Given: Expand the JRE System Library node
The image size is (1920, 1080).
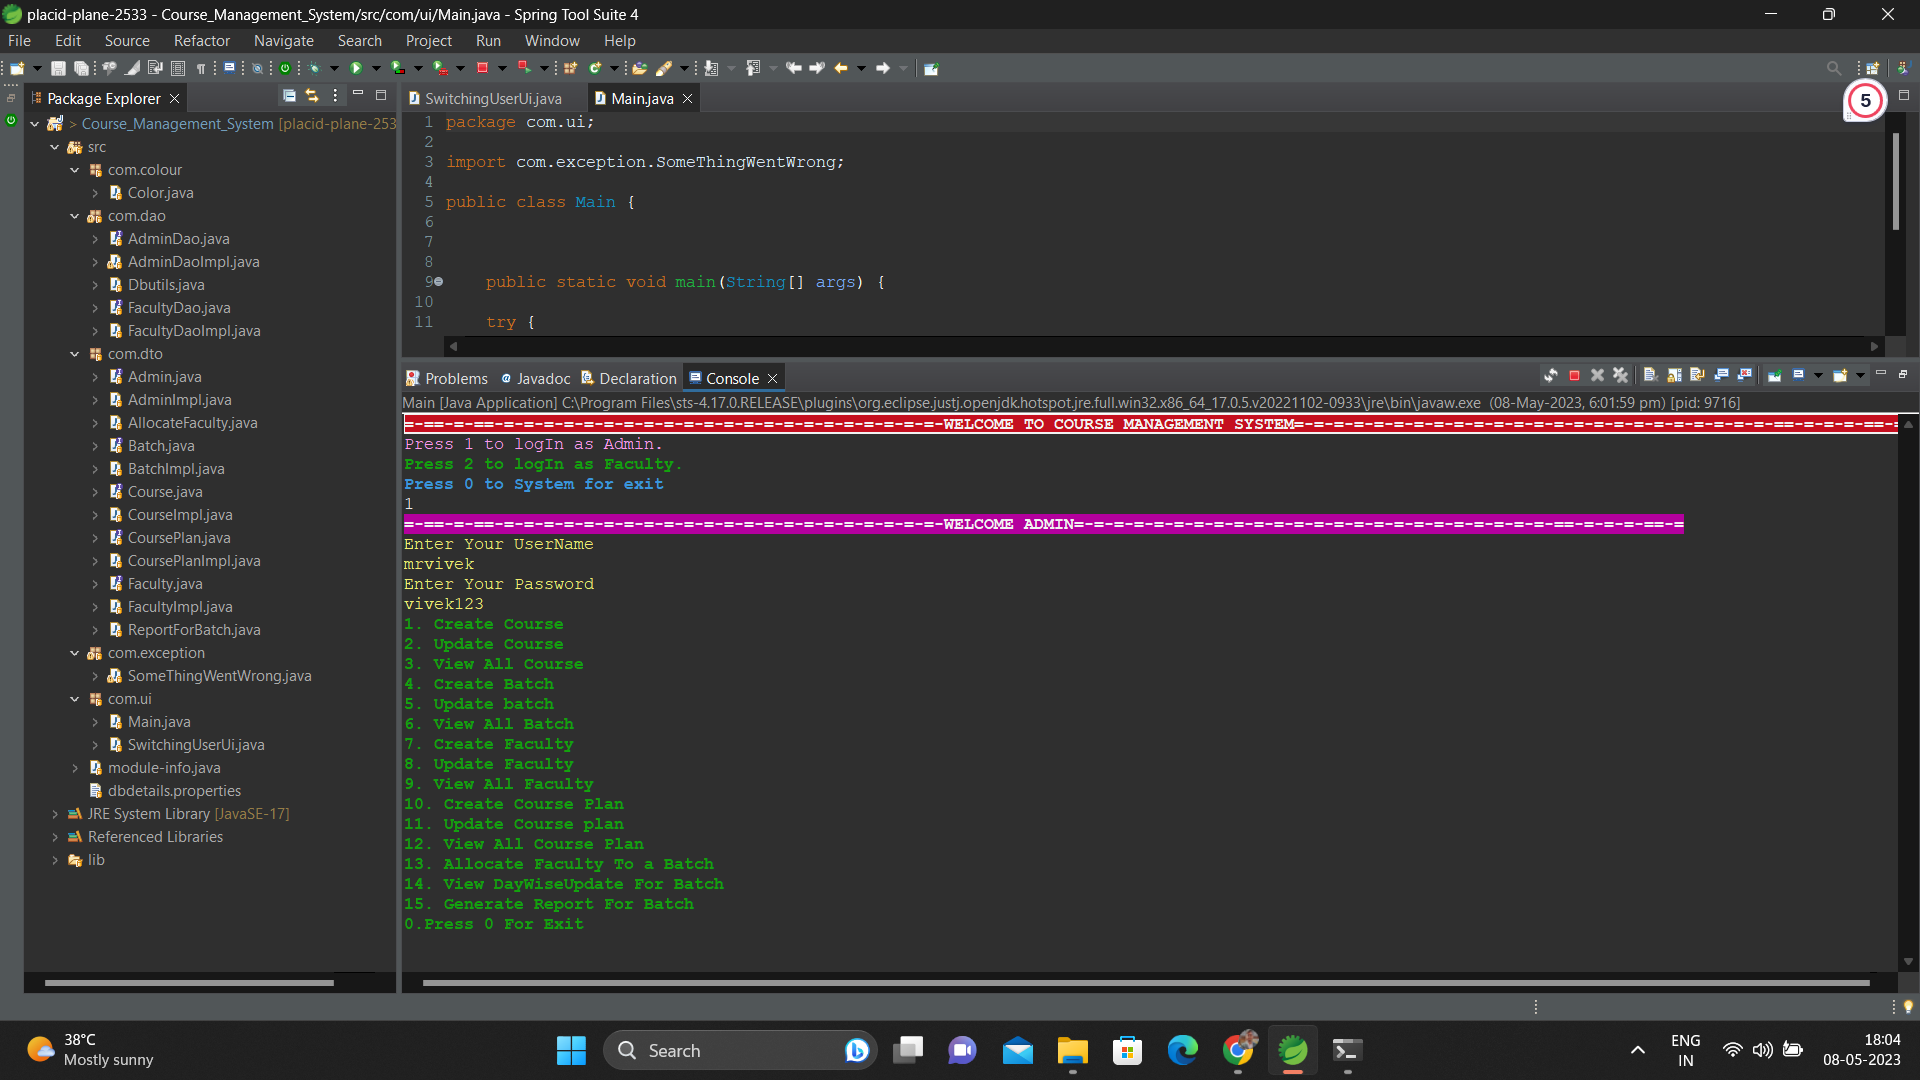Looking at the screenshot, I should [x=55, y=814].
